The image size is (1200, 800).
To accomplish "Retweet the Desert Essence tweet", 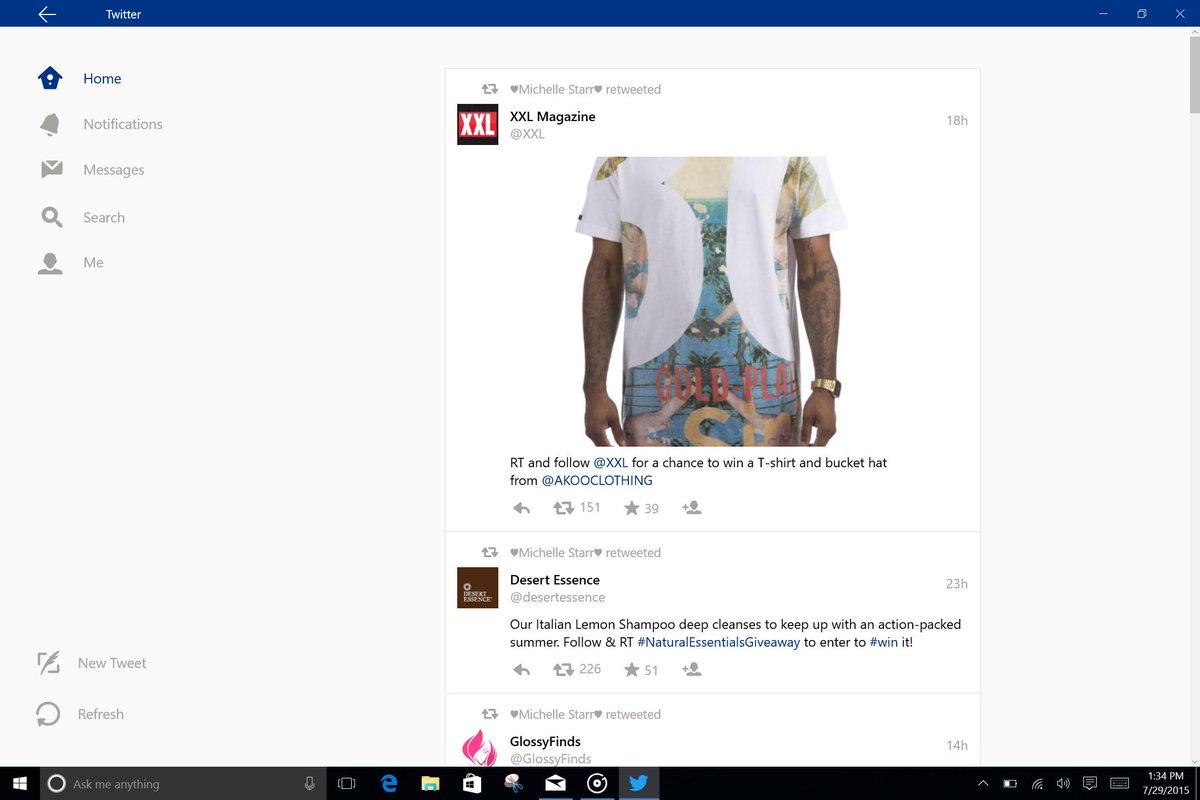I will click(x=562, y=669).
